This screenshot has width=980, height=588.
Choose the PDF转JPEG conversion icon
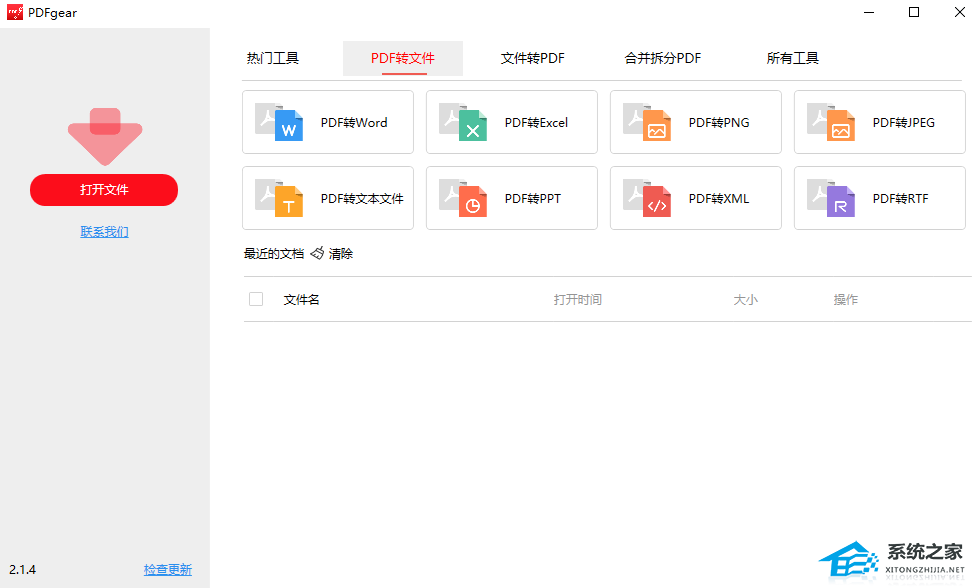831,123
